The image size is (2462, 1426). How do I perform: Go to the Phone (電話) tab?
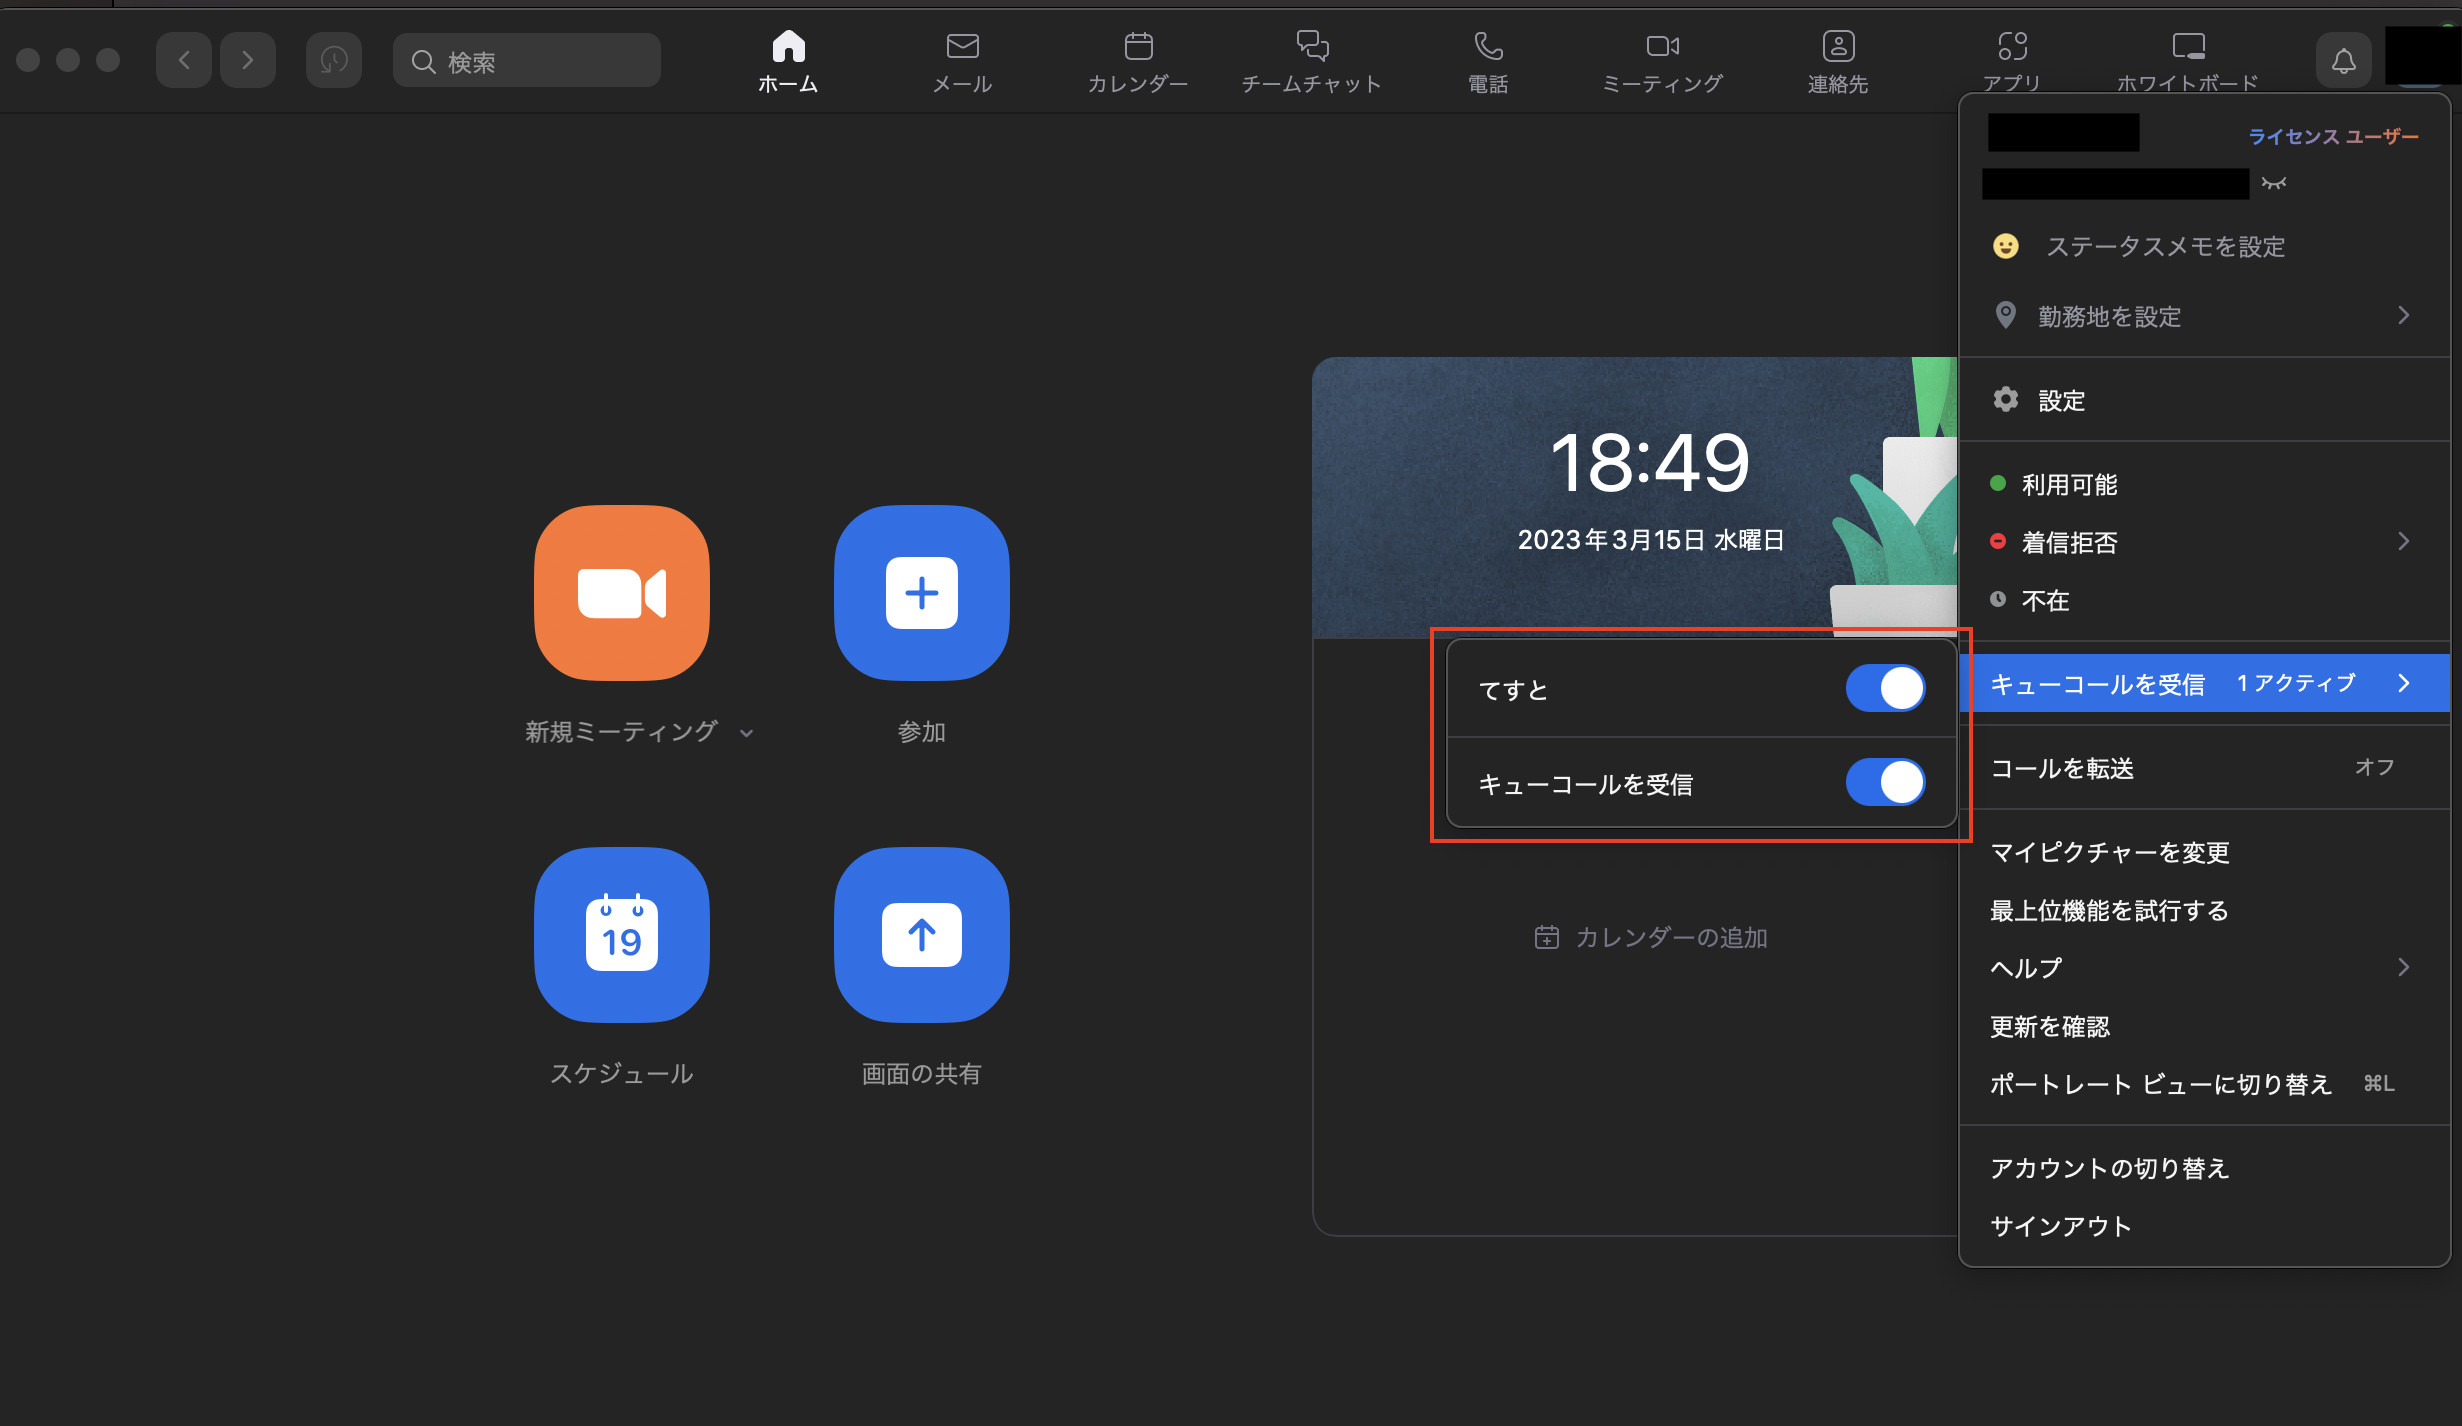coord(1488,62)
